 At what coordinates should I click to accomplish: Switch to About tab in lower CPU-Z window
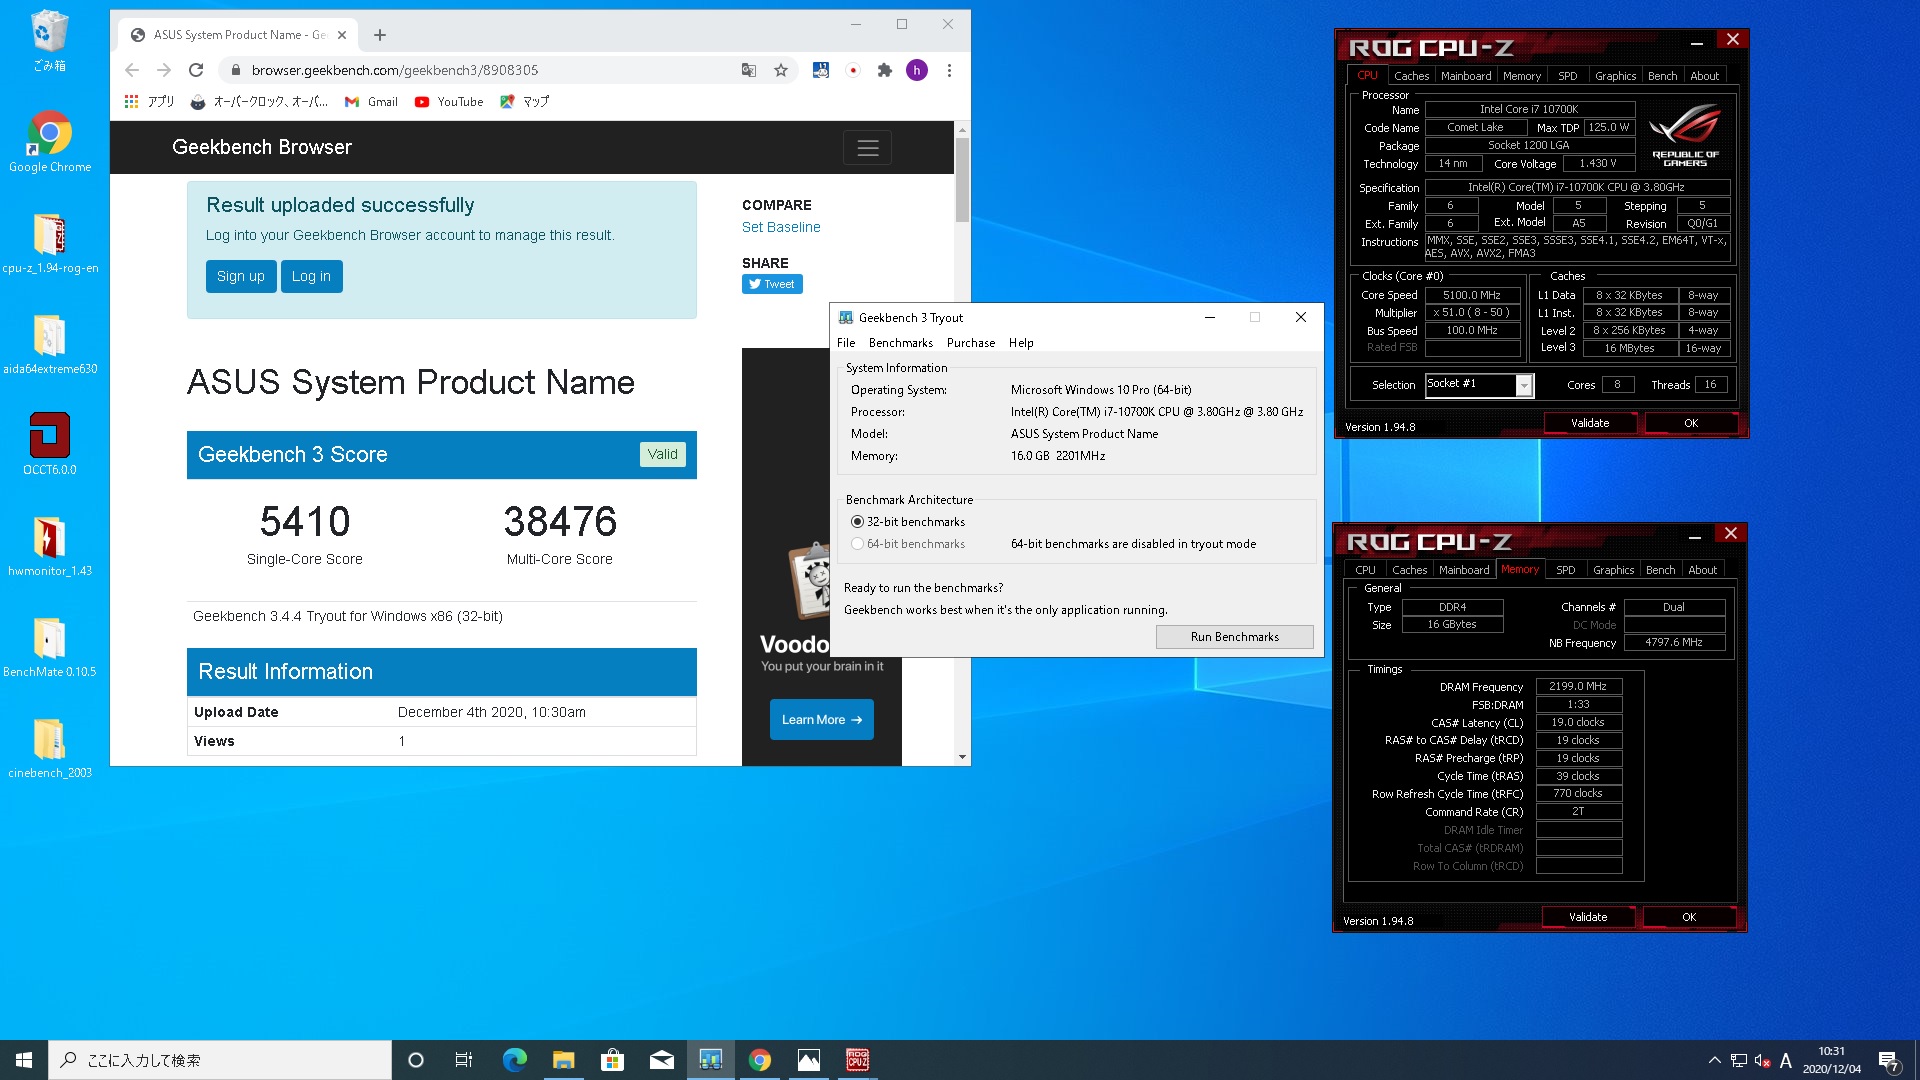point(1702,570)
